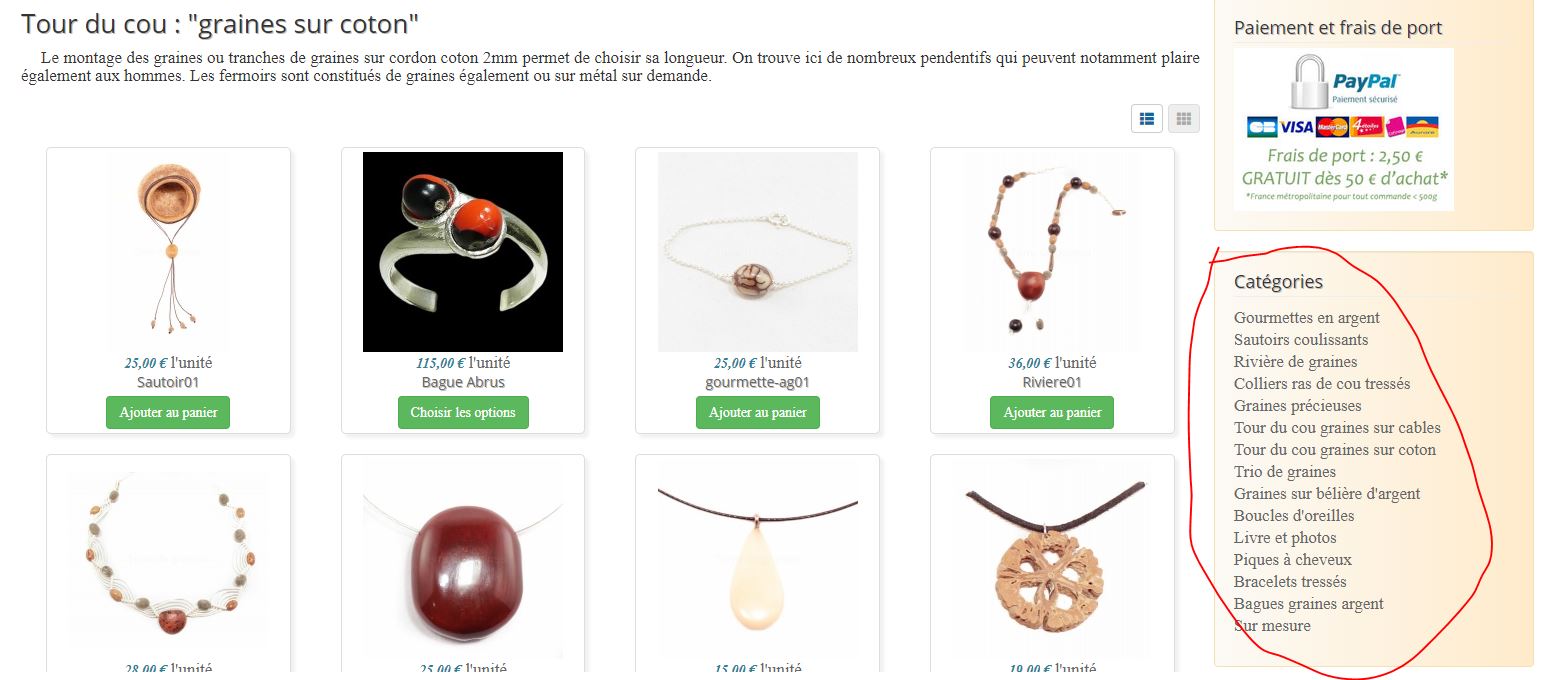Image resolution: width=1554 pixels, height=680 pixels.
Task: Add Riviere01 to the cart
Action: pyautogui.click(x=1052, y=412)
